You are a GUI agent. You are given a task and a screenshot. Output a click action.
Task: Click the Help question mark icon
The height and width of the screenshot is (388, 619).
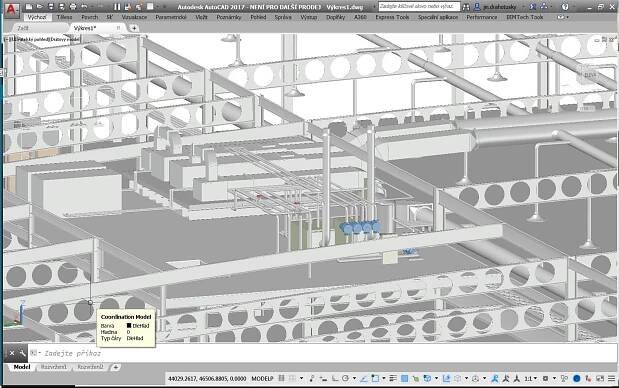(x=565, y=7)
